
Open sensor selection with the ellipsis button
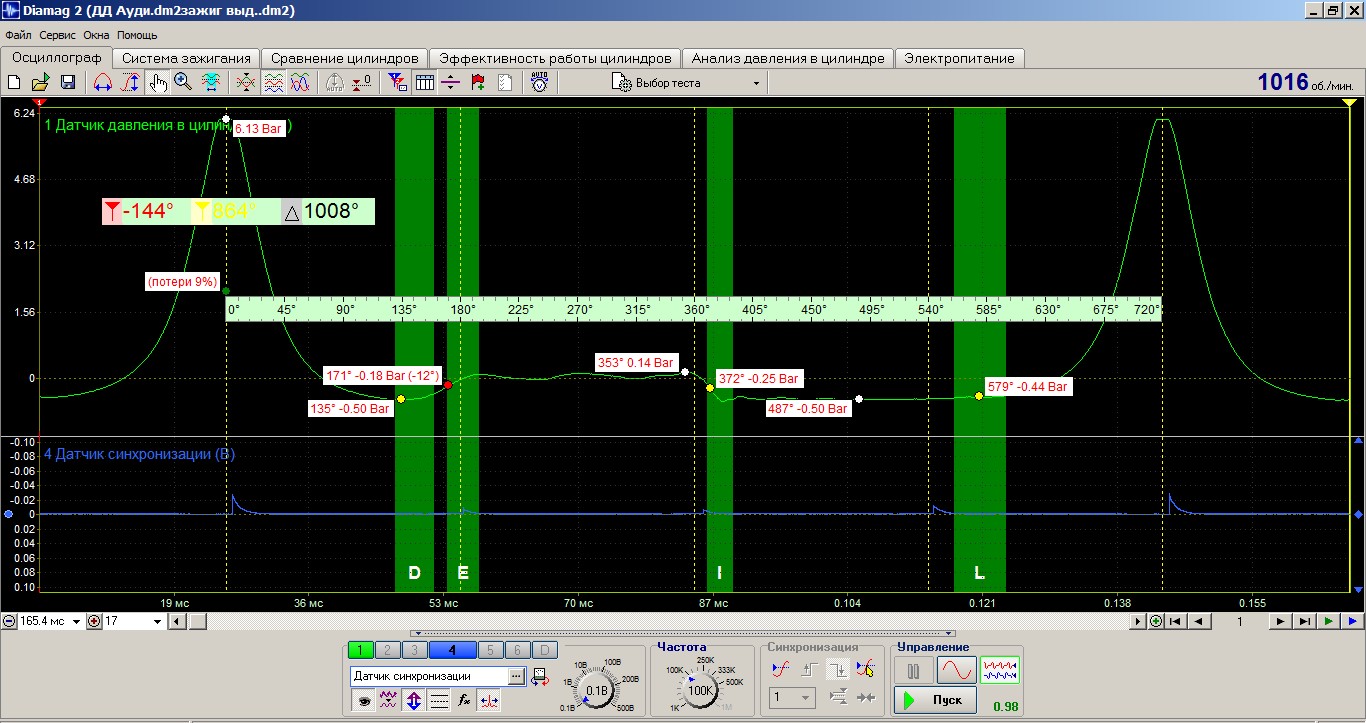coord(516,677)
